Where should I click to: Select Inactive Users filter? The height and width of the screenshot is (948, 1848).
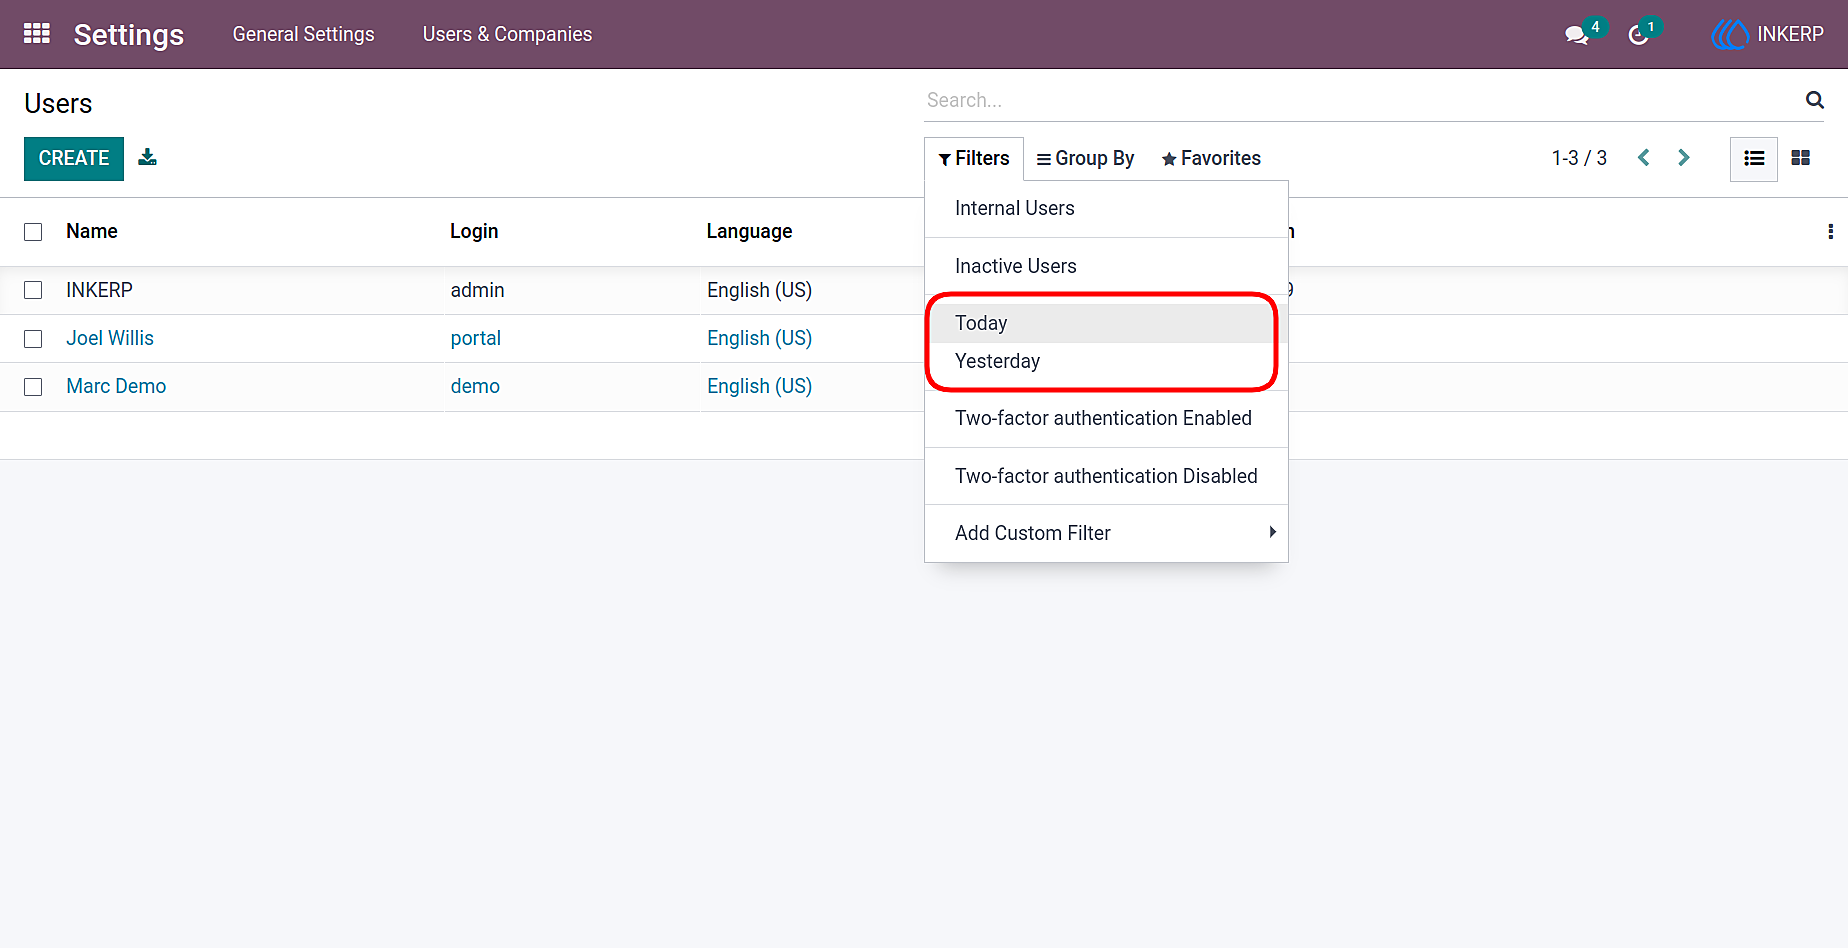tap(1106, 266)
